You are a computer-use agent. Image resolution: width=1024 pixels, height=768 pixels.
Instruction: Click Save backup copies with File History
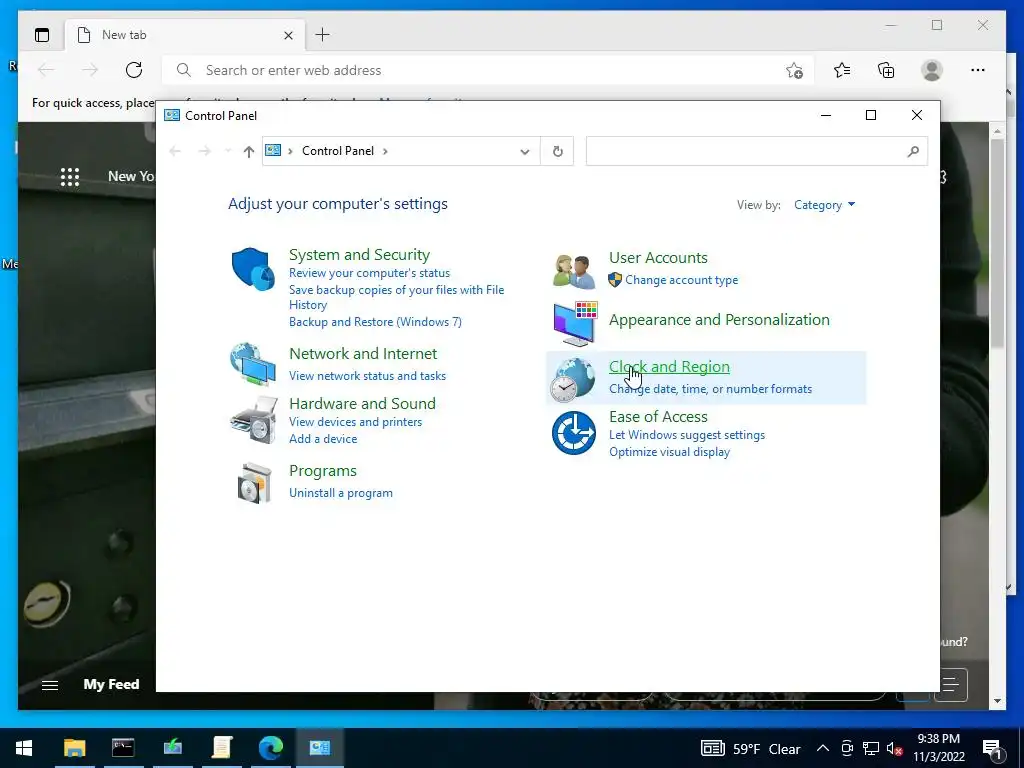pyautogui.click(x=396, y=297)
